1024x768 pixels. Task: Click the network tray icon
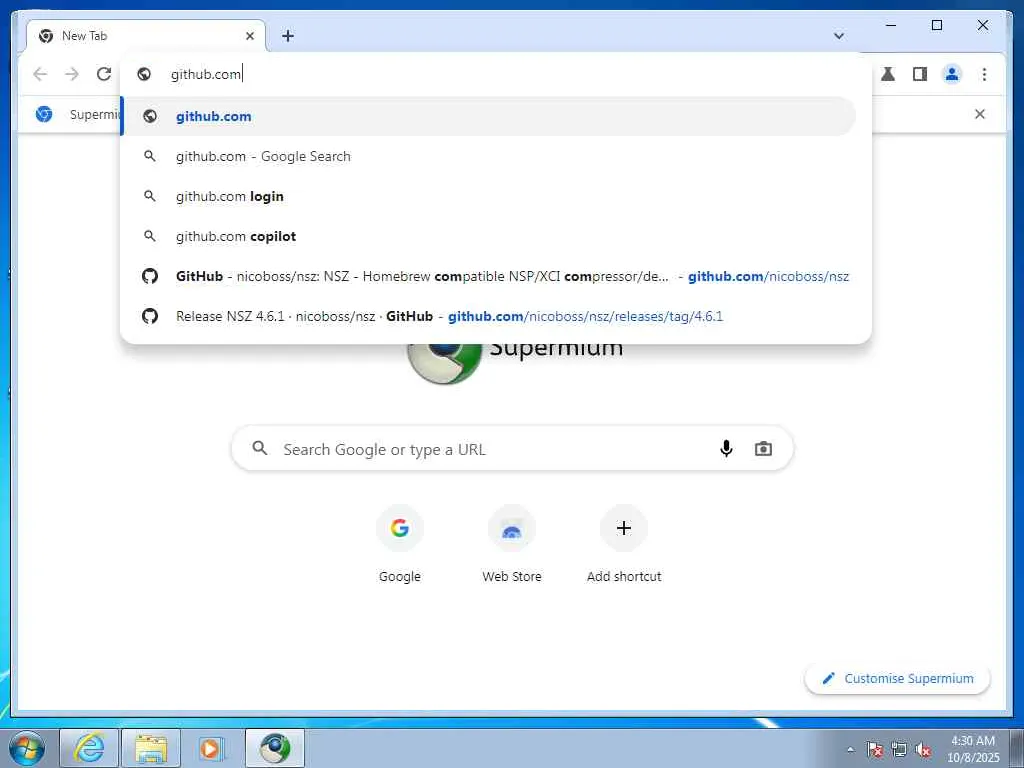[x=899, y=749]
